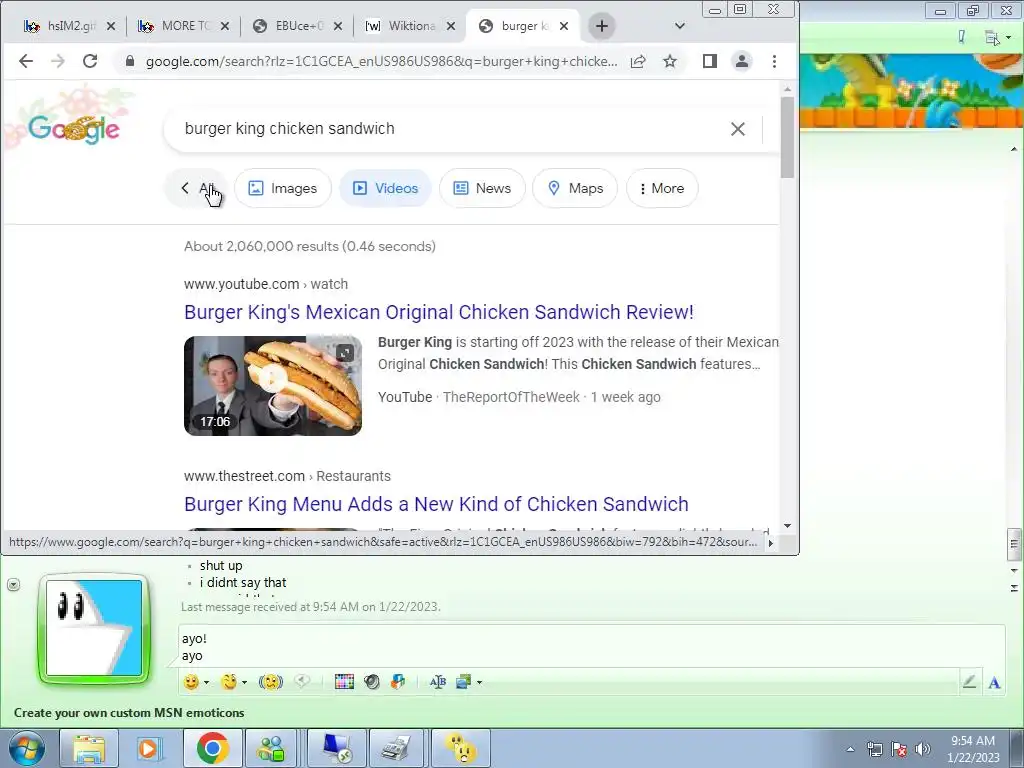Open MSN background picker icon
Viewport: 1024px width, 768px height.
pos(464,682)
